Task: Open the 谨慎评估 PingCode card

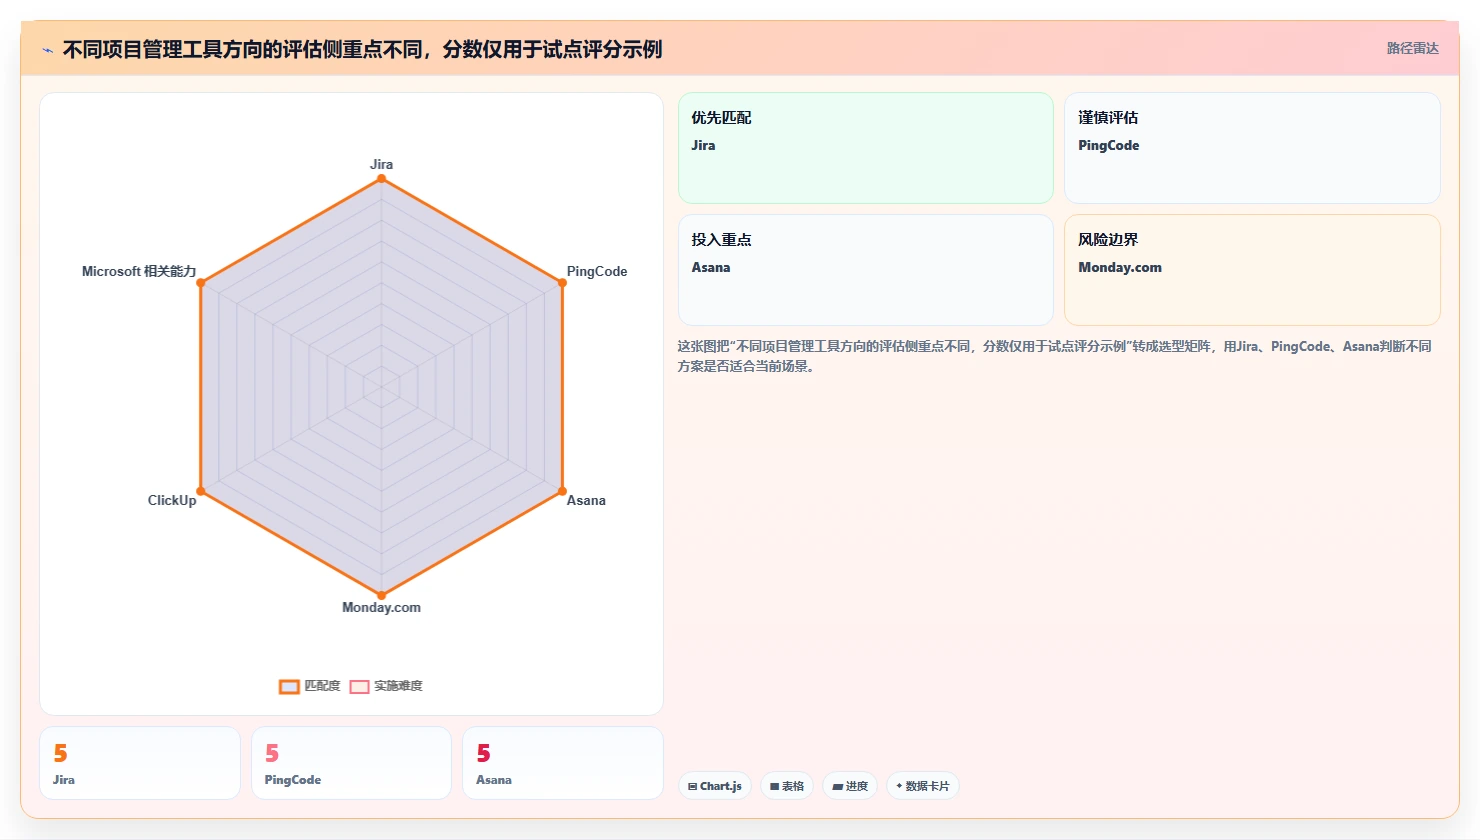Action: pos(1252,148)
